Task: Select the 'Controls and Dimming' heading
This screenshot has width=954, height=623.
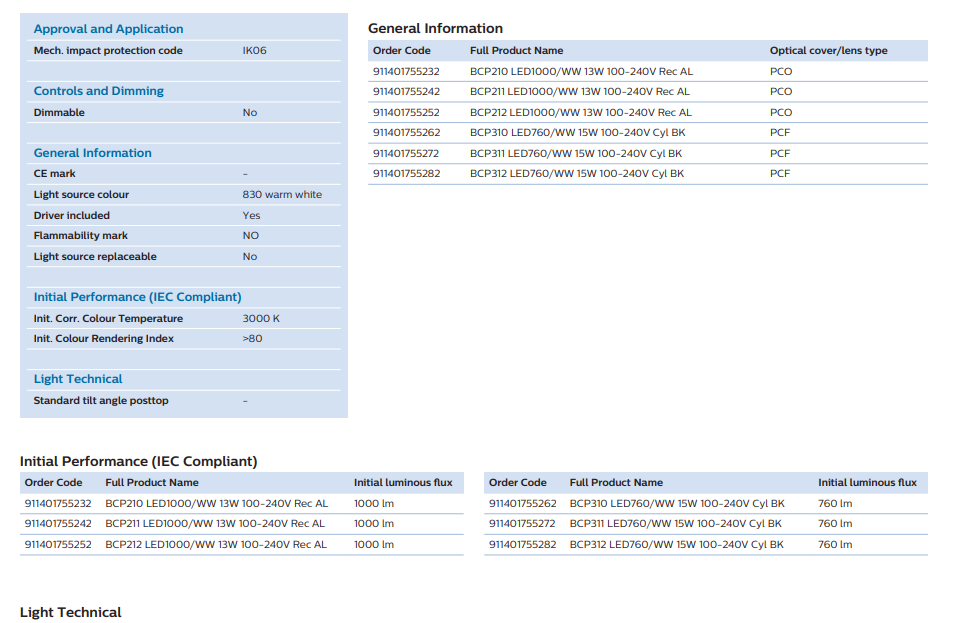Action: click(99, 91)
